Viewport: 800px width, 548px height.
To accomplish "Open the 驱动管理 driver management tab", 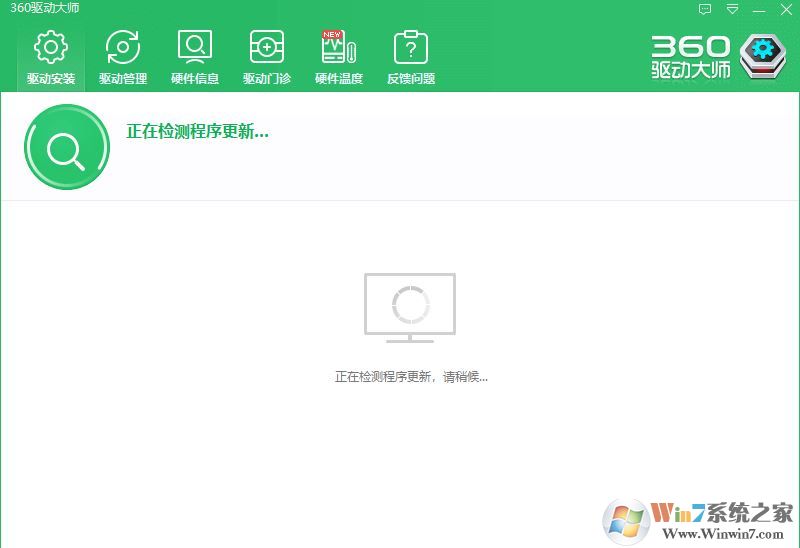I will (123, 58).
